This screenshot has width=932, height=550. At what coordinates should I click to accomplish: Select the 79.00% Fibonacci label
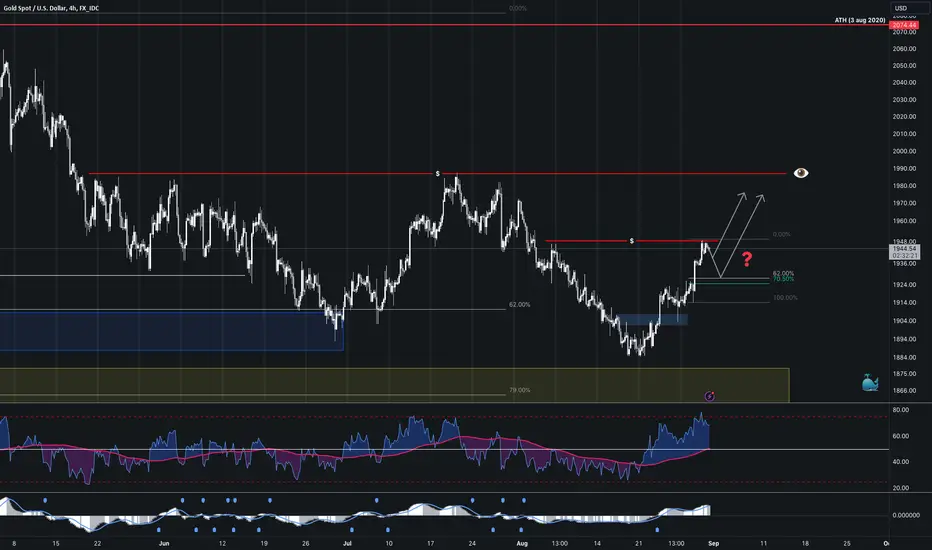pos(519,390)
